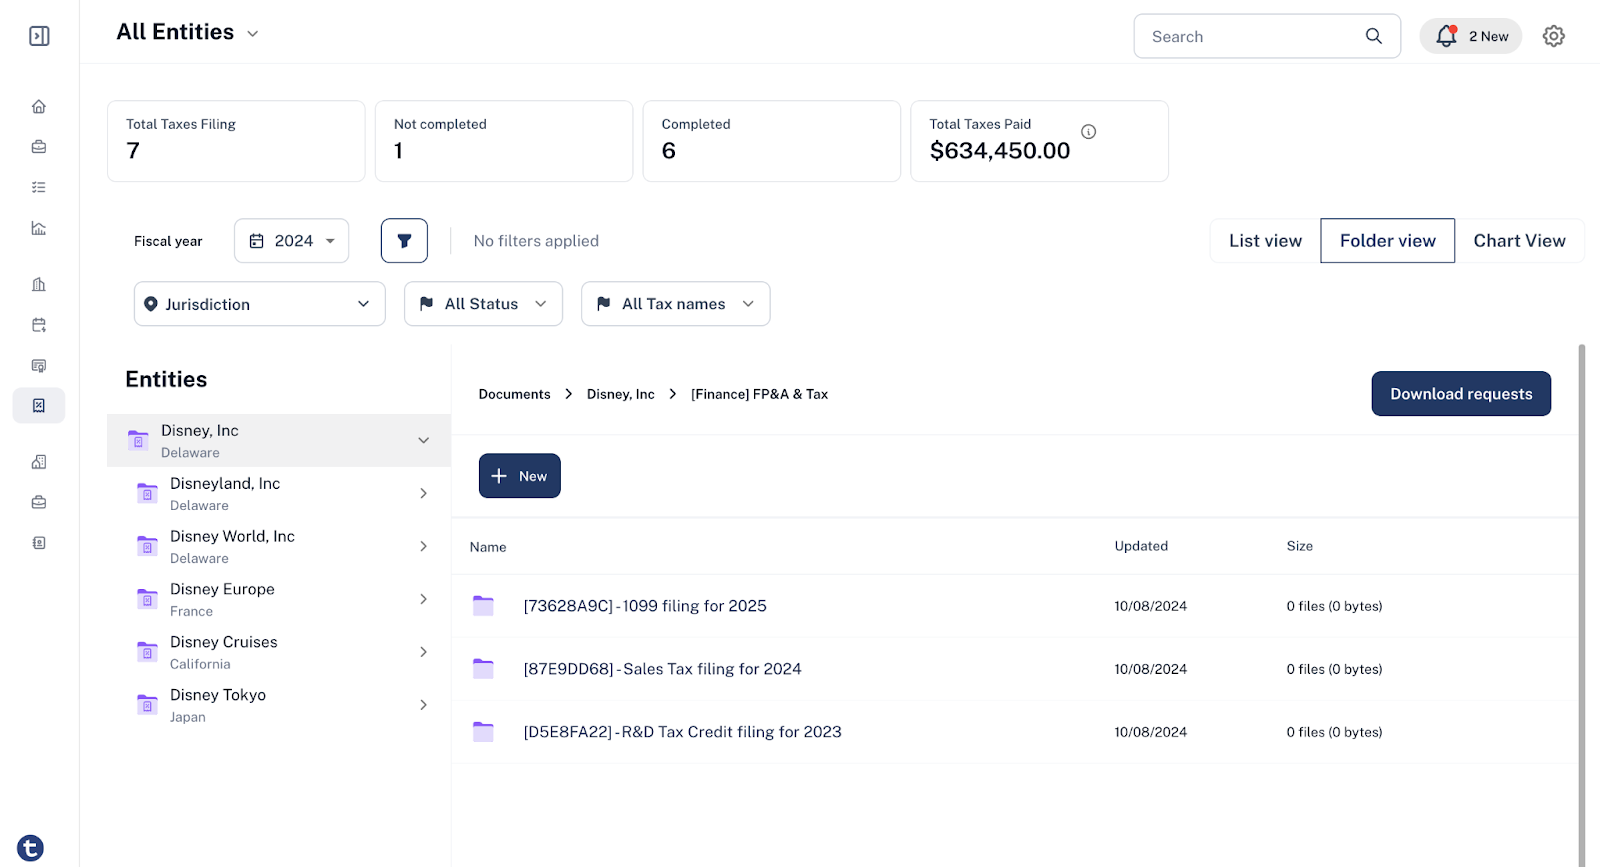The image size is (1600, 867).
Task: Click [Finance] FP&A & Tax breadcrumb
Action: [x=759, y=394]
